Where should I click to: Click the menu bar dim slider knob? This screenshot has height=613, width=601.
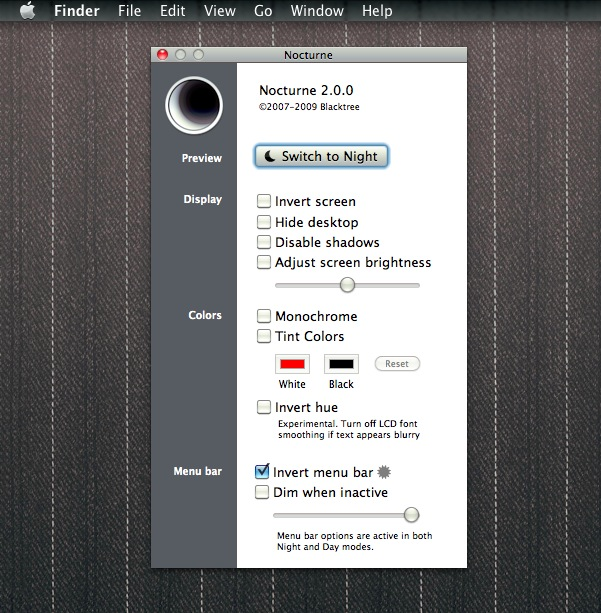click(411, 515)
